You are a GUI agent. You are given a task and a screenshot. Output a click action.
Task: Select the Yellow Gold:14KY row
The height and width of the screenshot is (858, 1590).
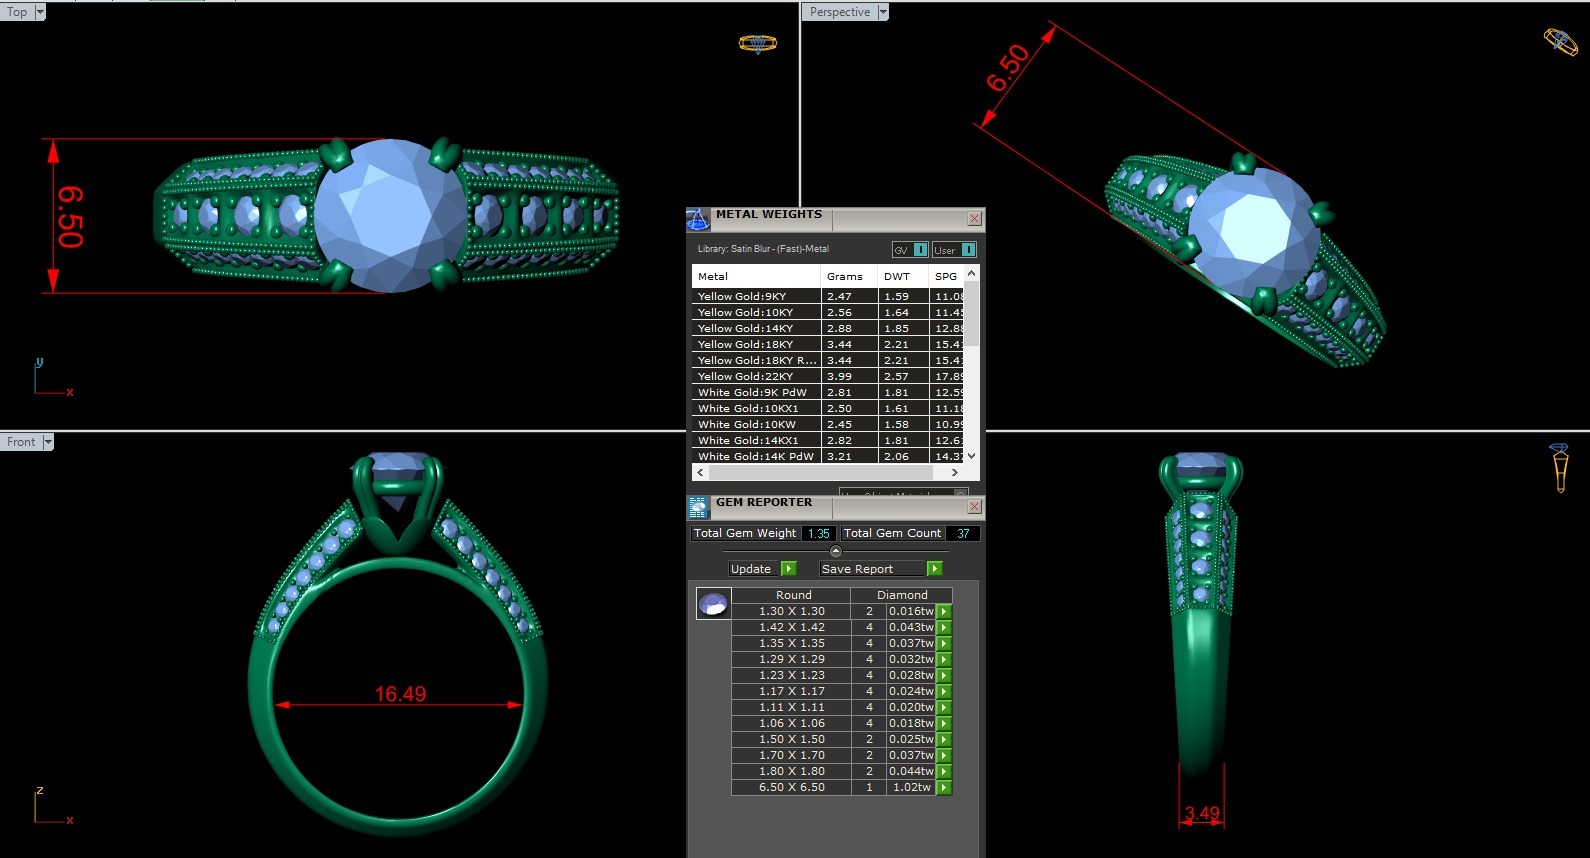(x=828, y=328)
